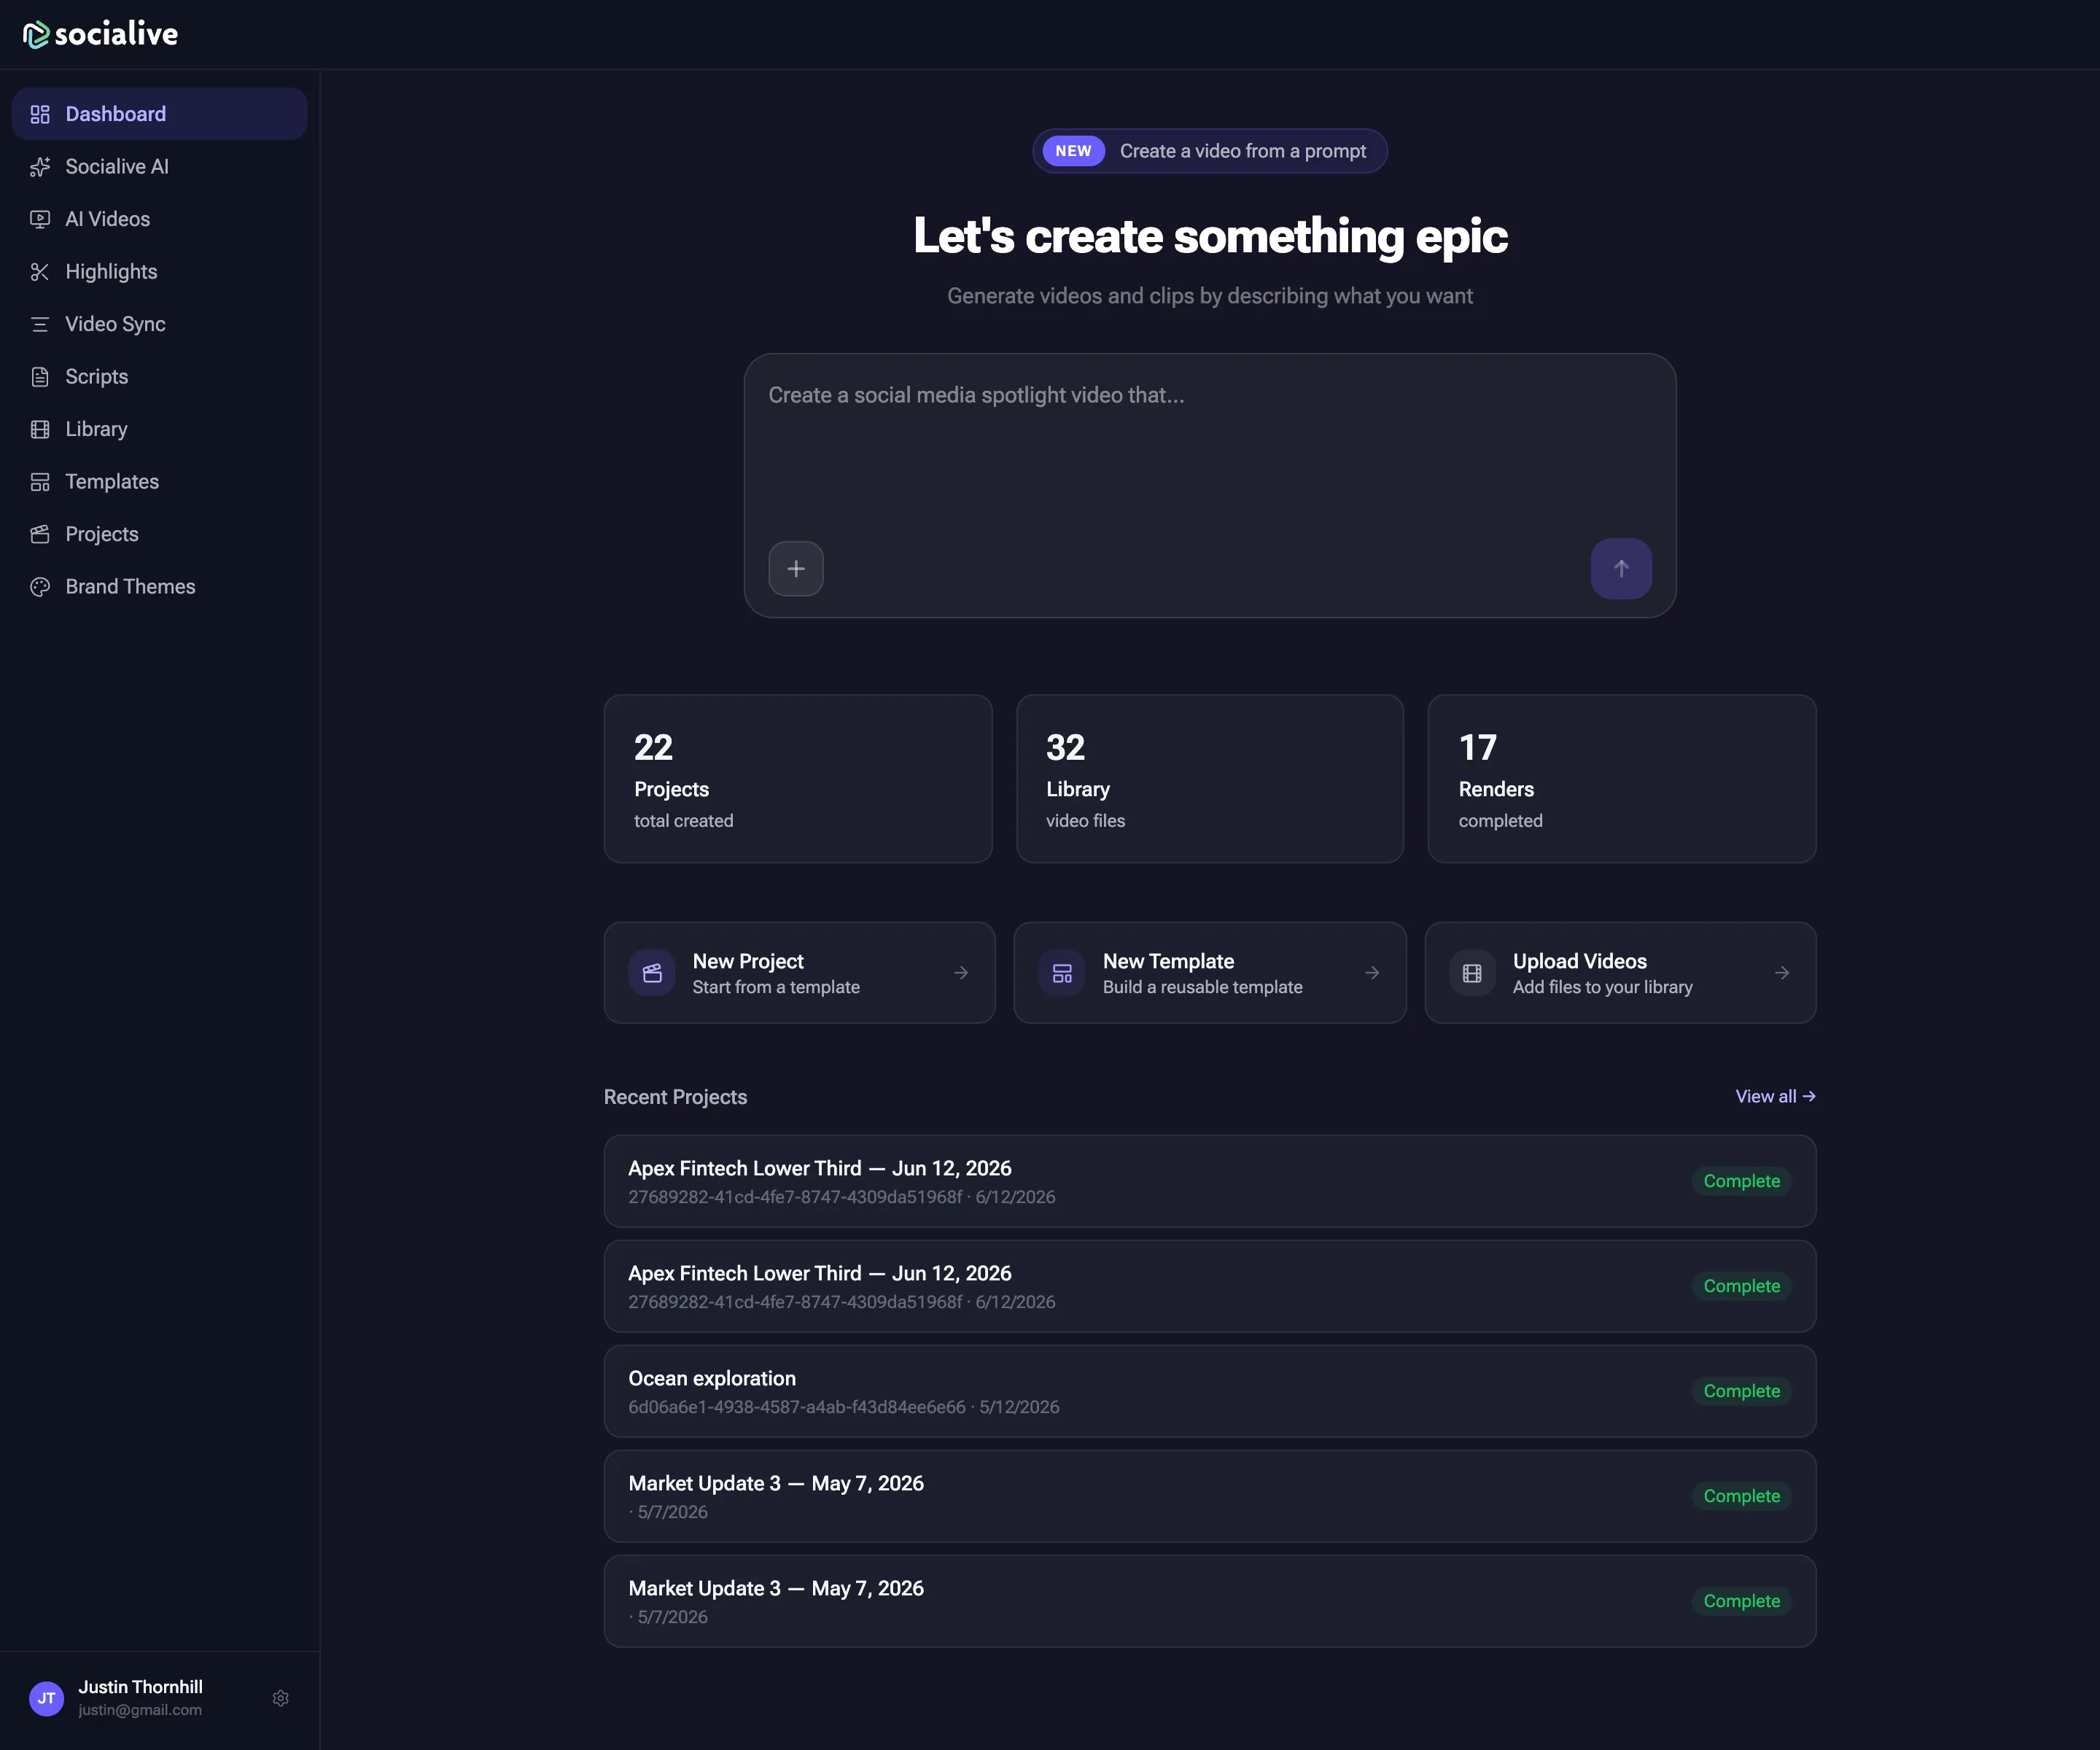Click Complete badge on Ocean exploration row
Screen dimensions: 2100x1750
coord(1741,1391)
